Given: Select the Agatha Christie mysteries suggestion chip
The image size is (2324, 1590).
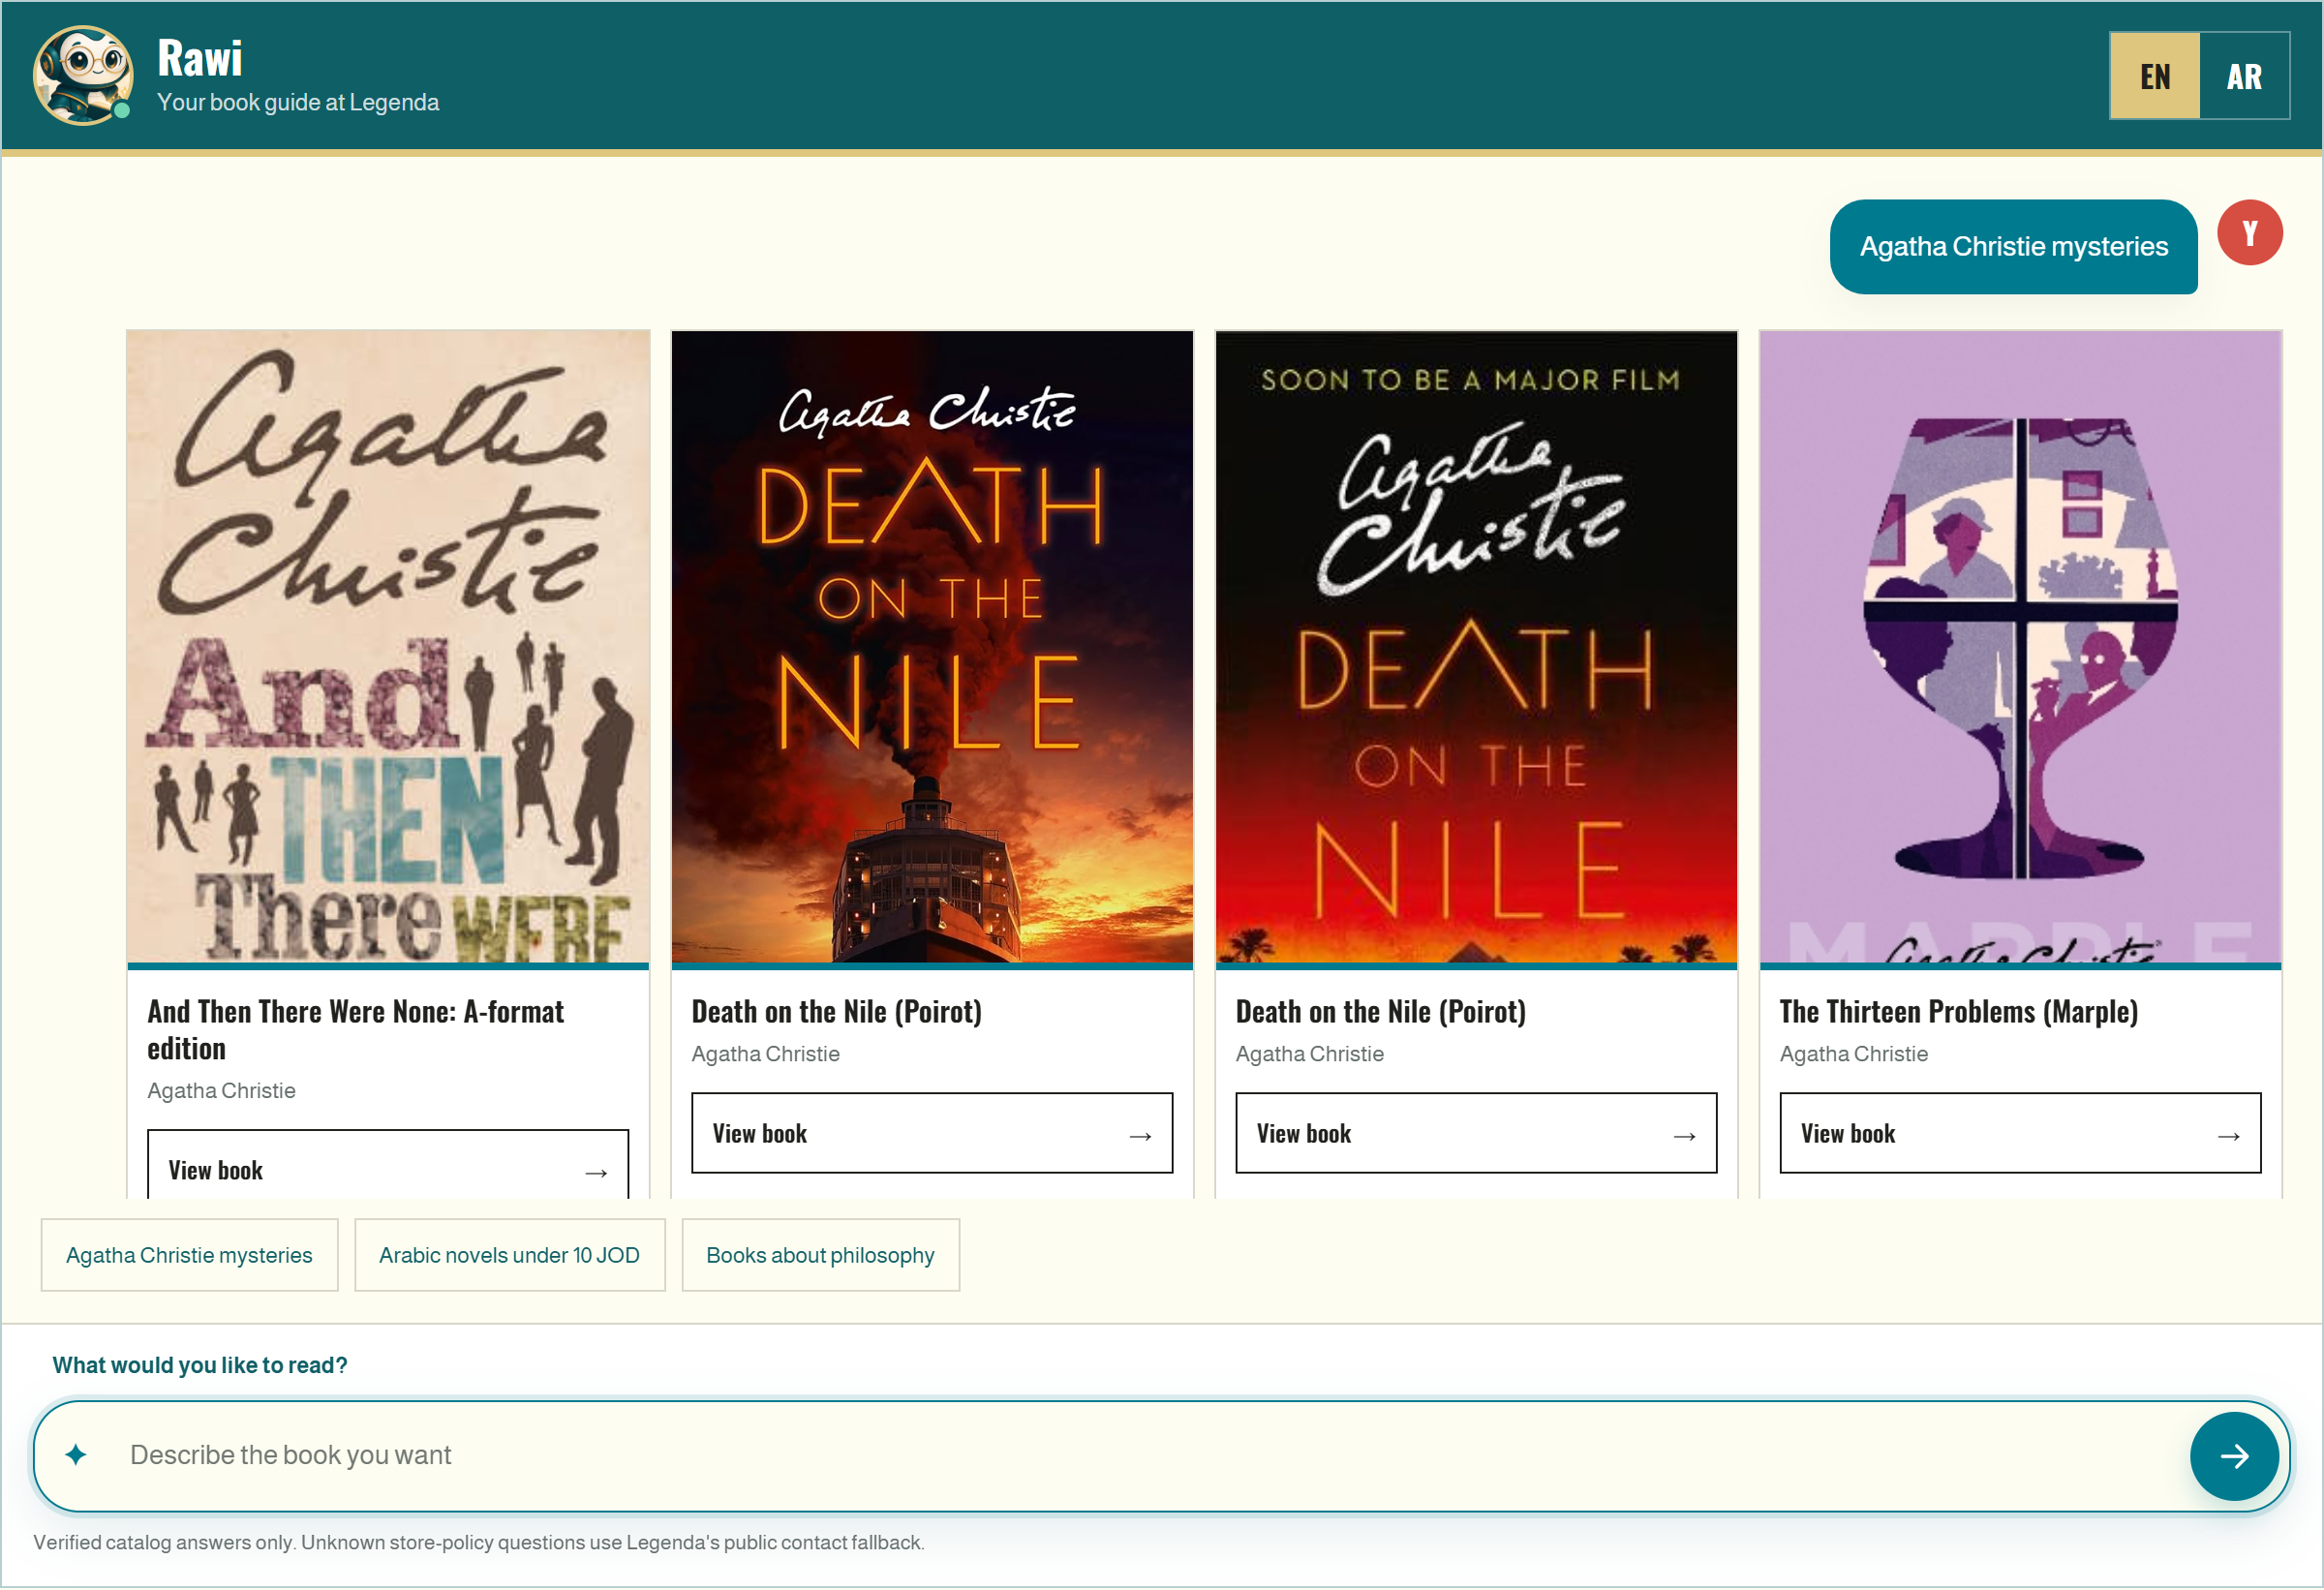Looking at the screenshot, I should (x=189, y=1256).
